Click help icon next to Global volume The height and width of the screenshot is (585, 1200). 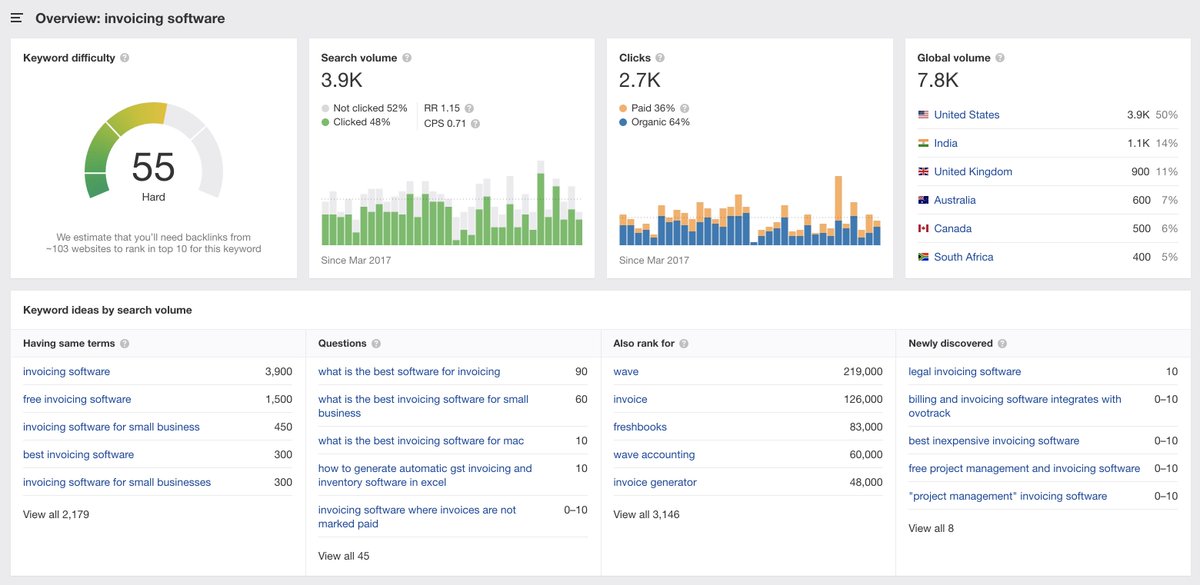click(1000, 58)
